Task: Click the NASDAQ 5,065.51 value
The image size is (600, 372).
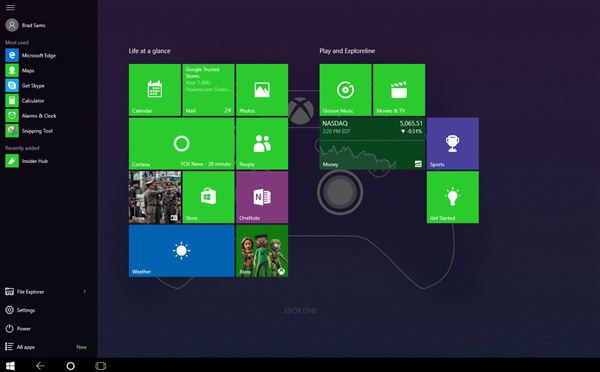Action: pos(411,123)
